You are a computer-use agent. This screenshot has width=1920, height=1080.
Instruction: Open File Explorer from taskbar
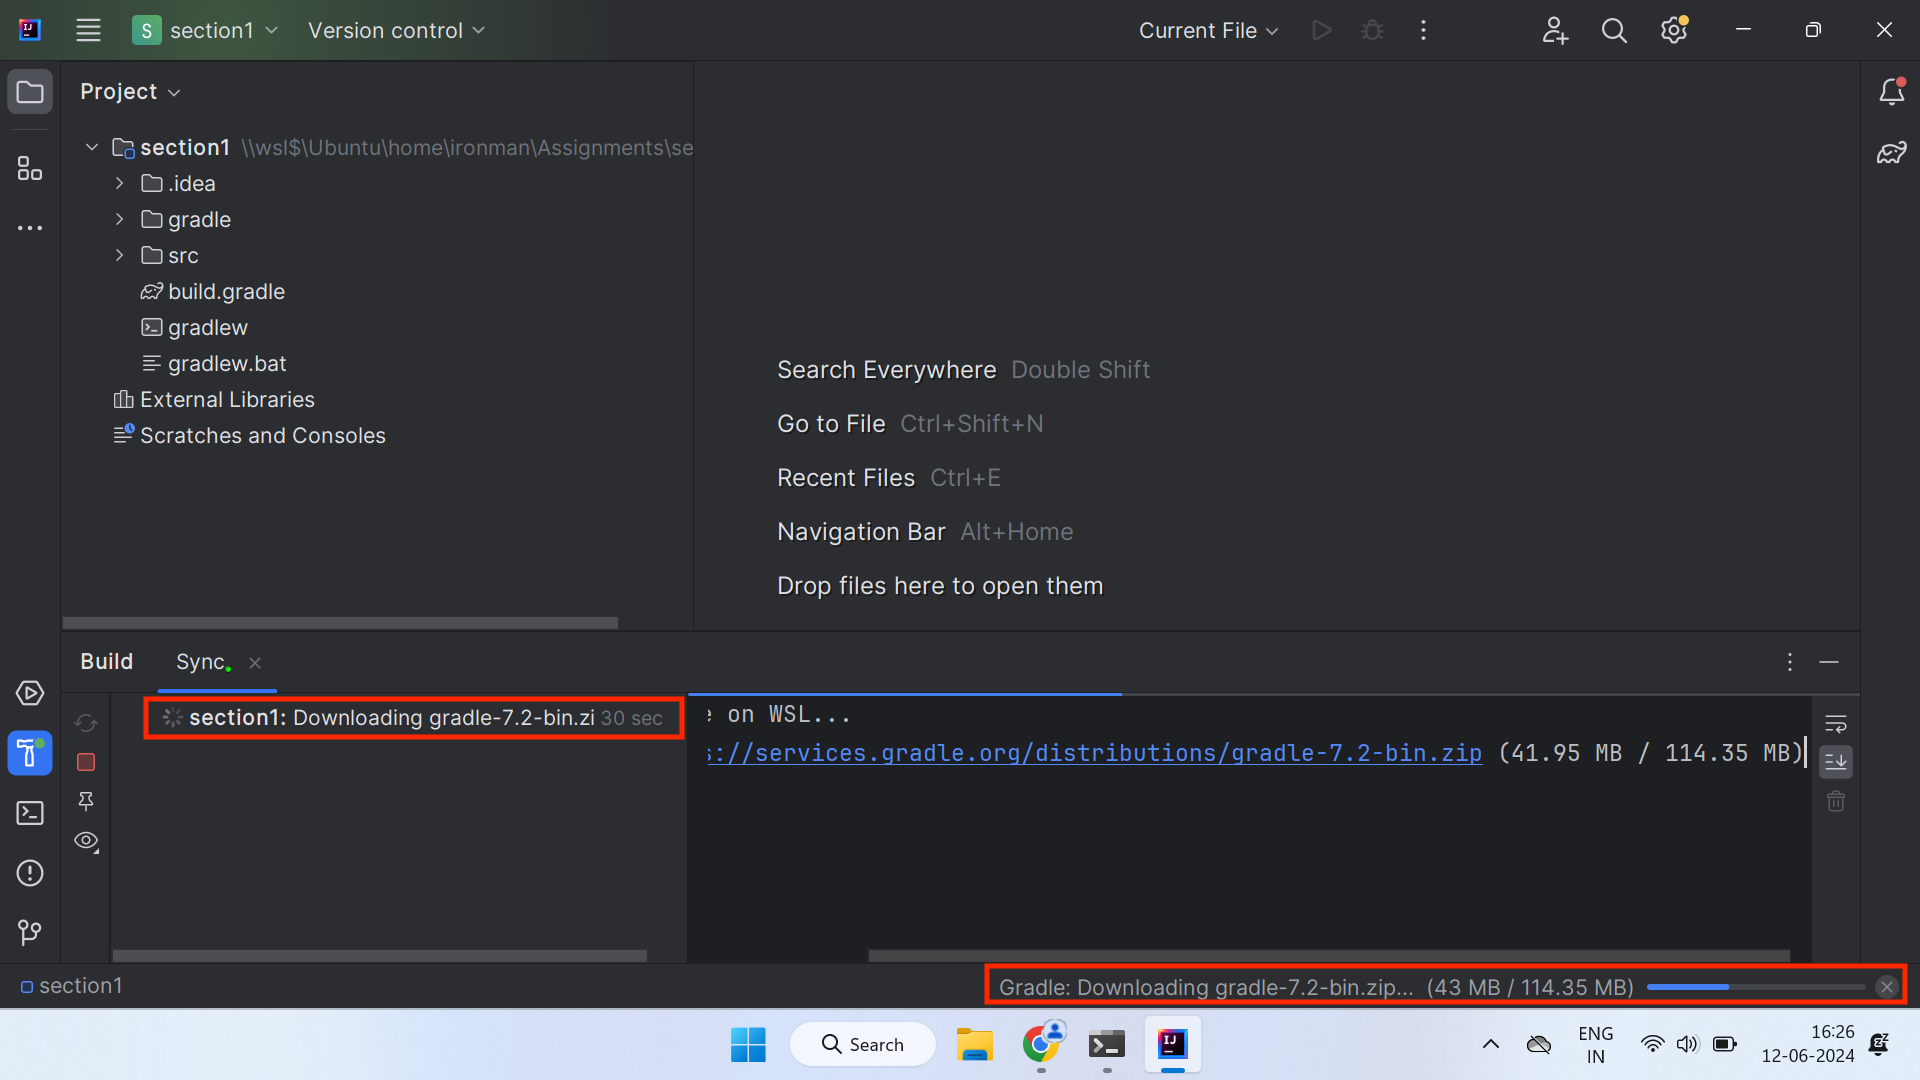[x=974, y=1044]
